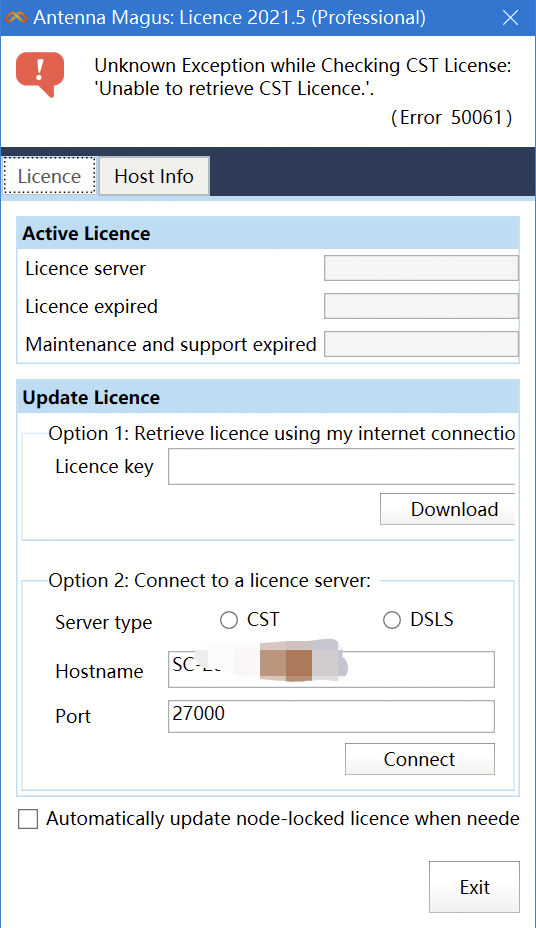This screenshot has height=928, width=536.
Task: Switch to the Licence tab
Action: pos(50,176)
